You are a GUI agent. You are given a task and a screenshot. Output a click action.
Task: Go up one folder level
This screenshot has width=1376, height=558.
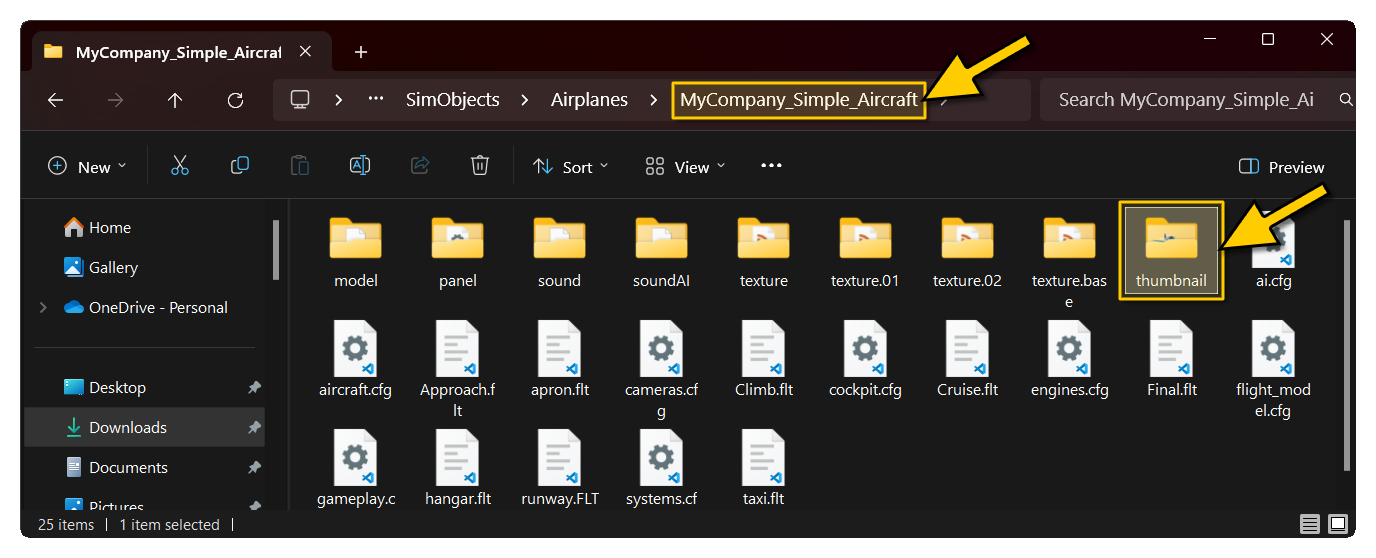[175, 100]
